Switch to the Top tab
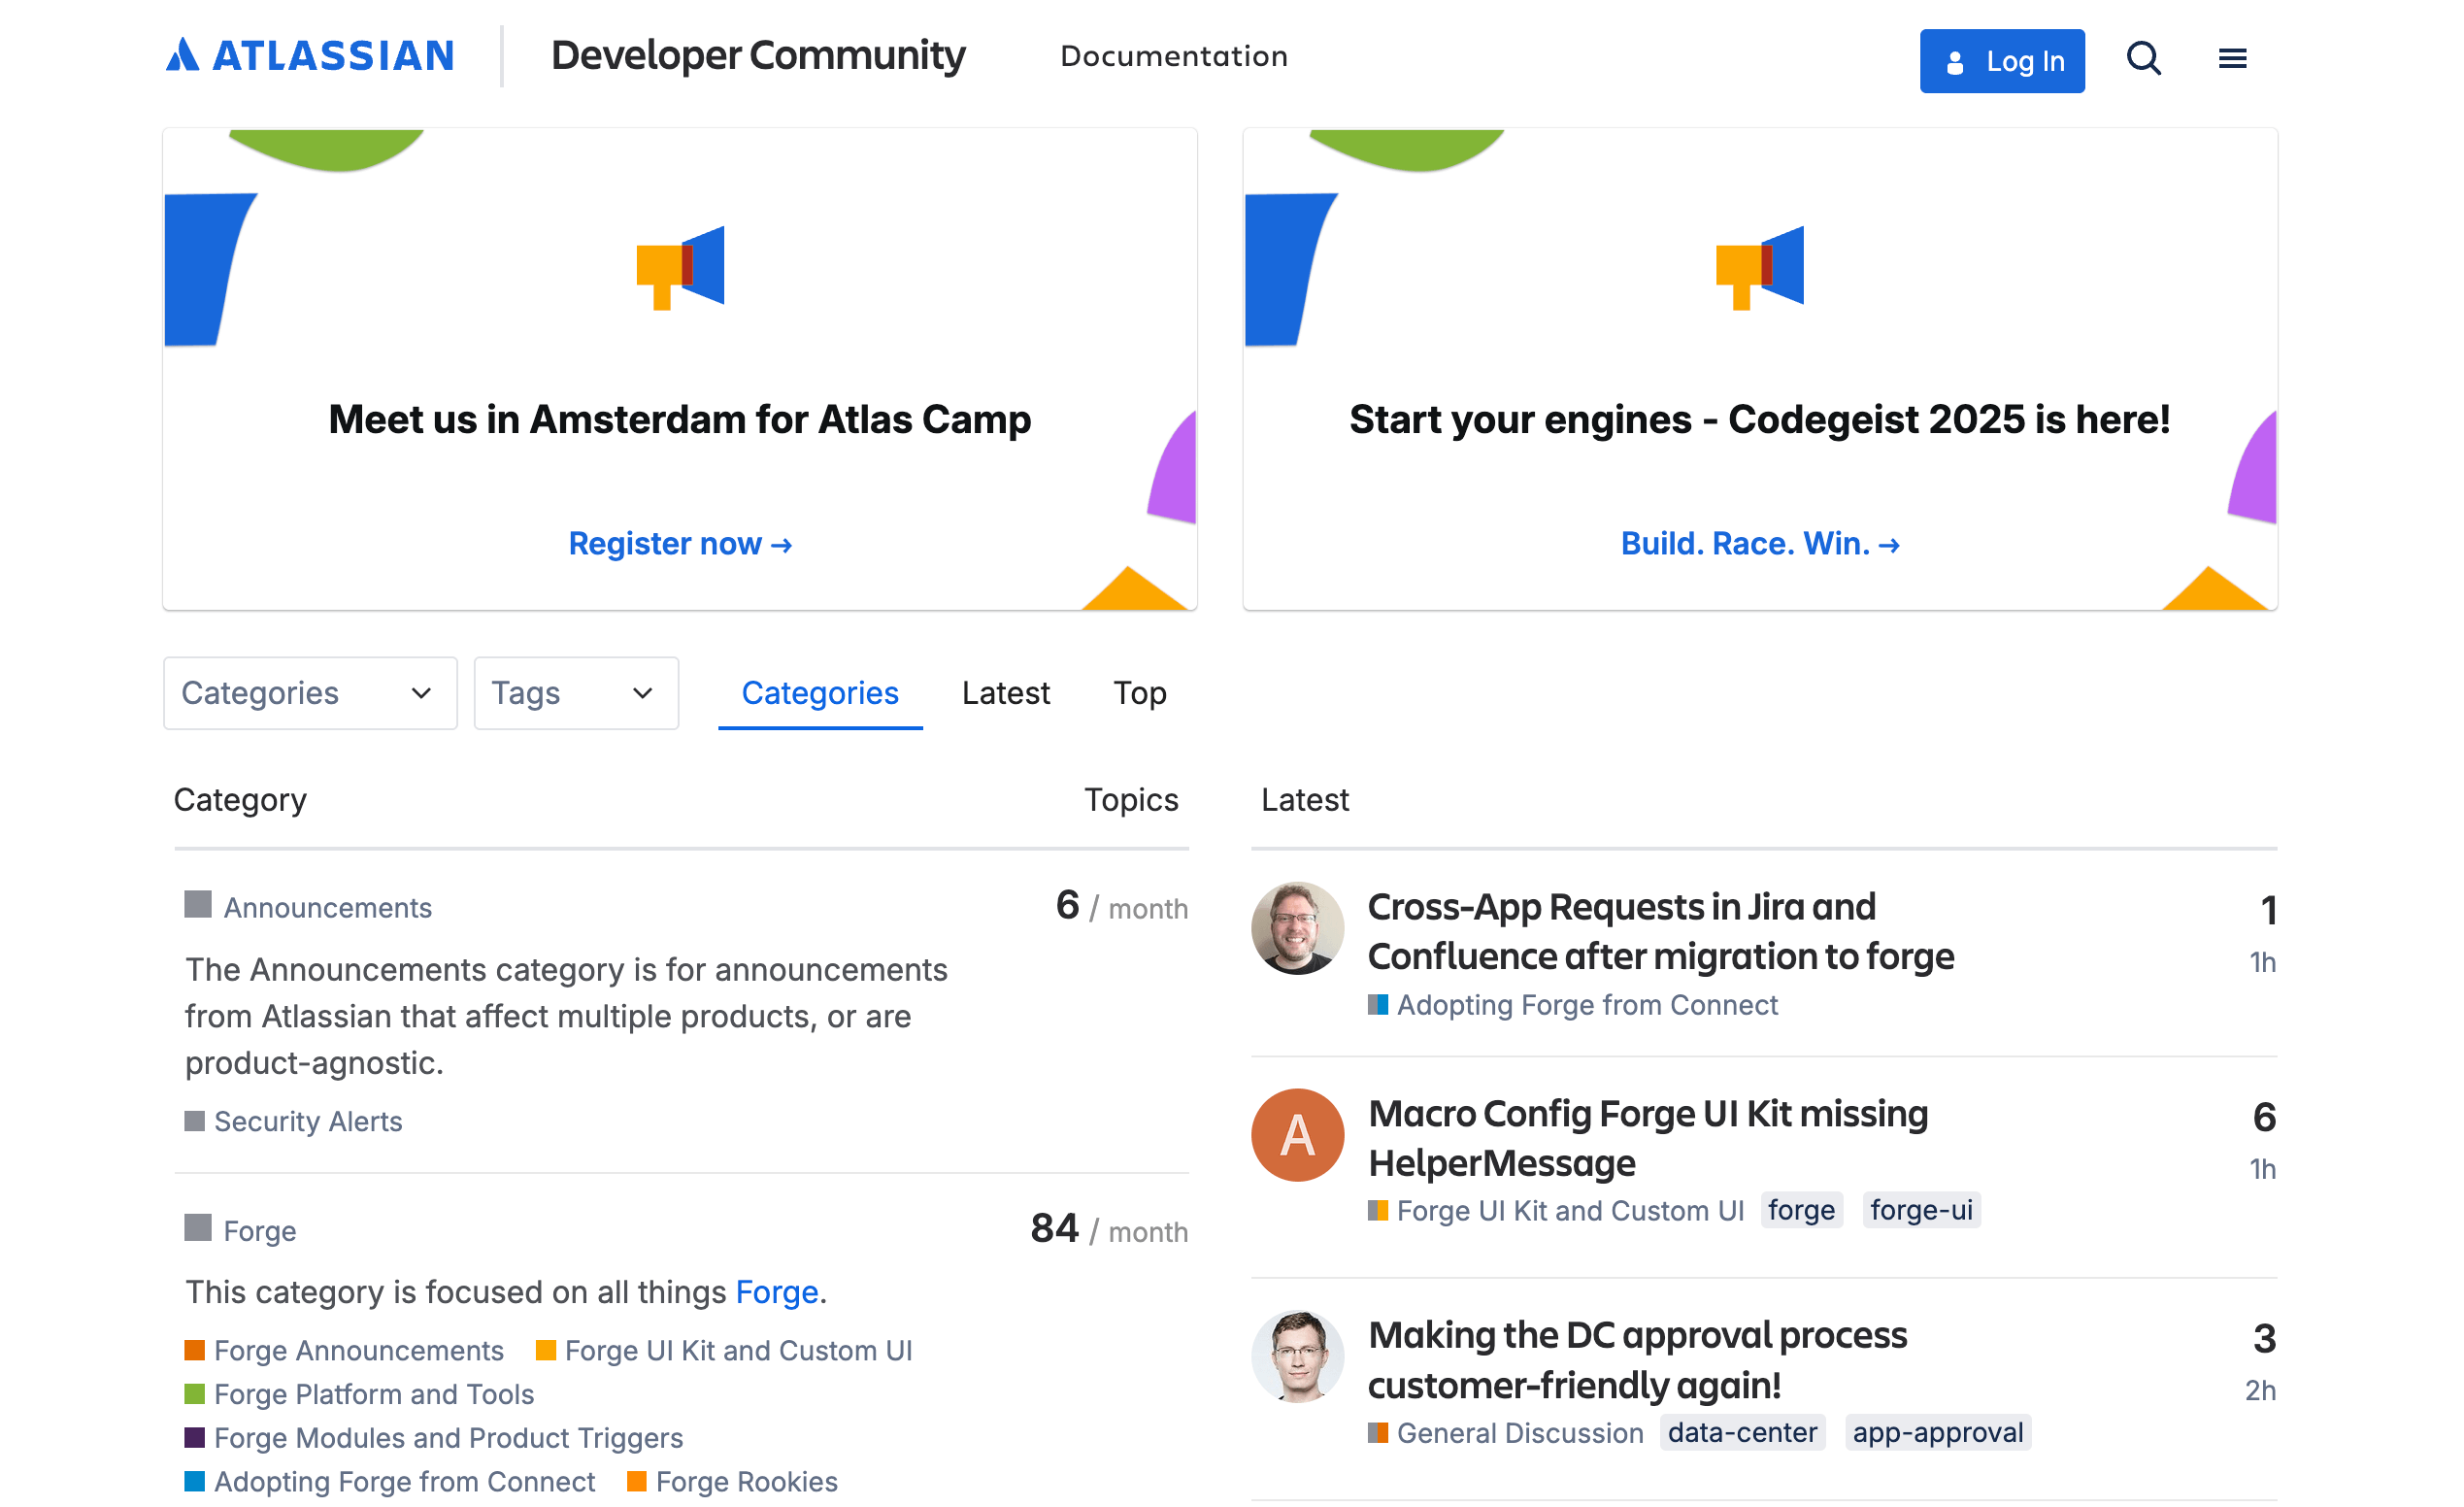 pyautogui.click(x=1139, y=692)
